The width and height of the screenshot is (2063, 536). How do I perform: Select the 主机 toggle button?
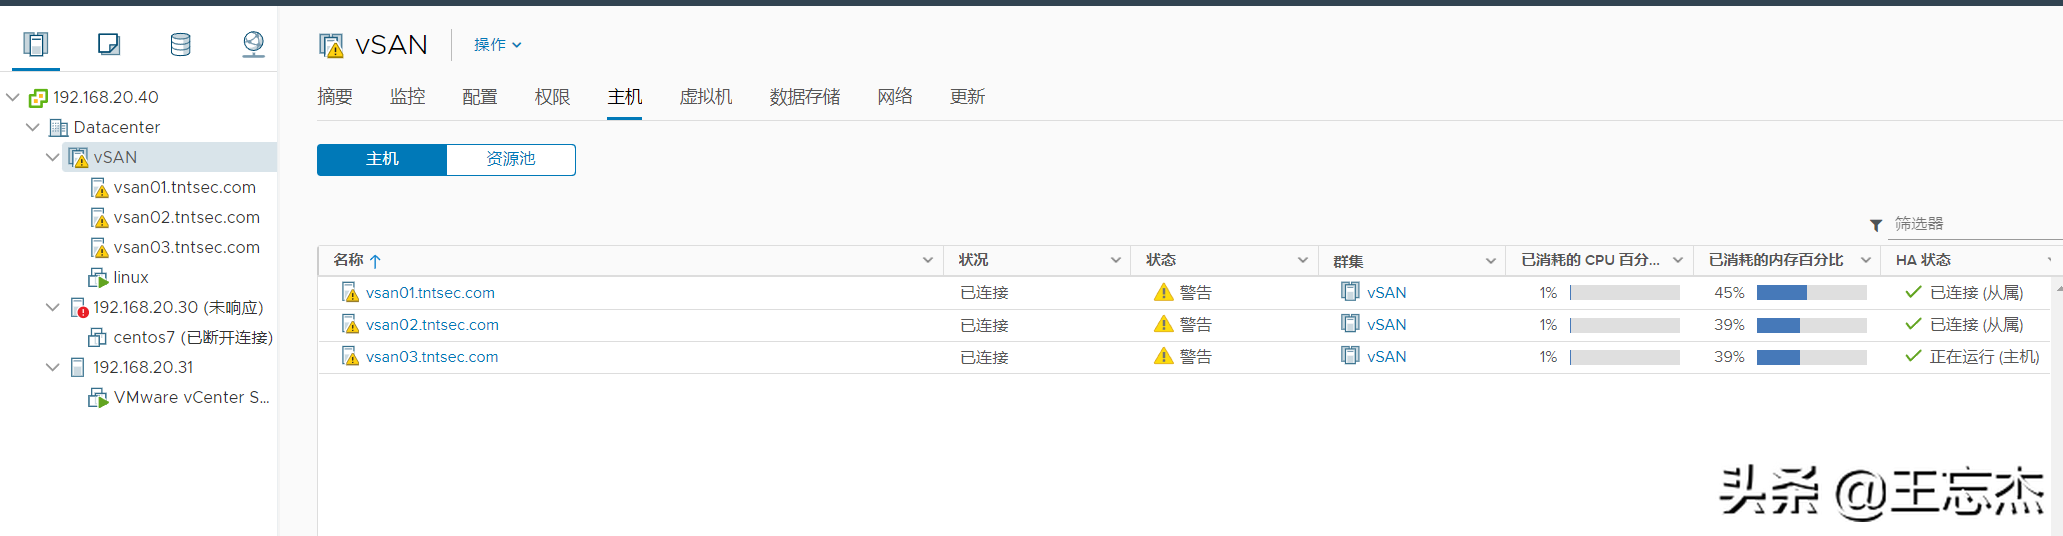click(x=382, y=160)
